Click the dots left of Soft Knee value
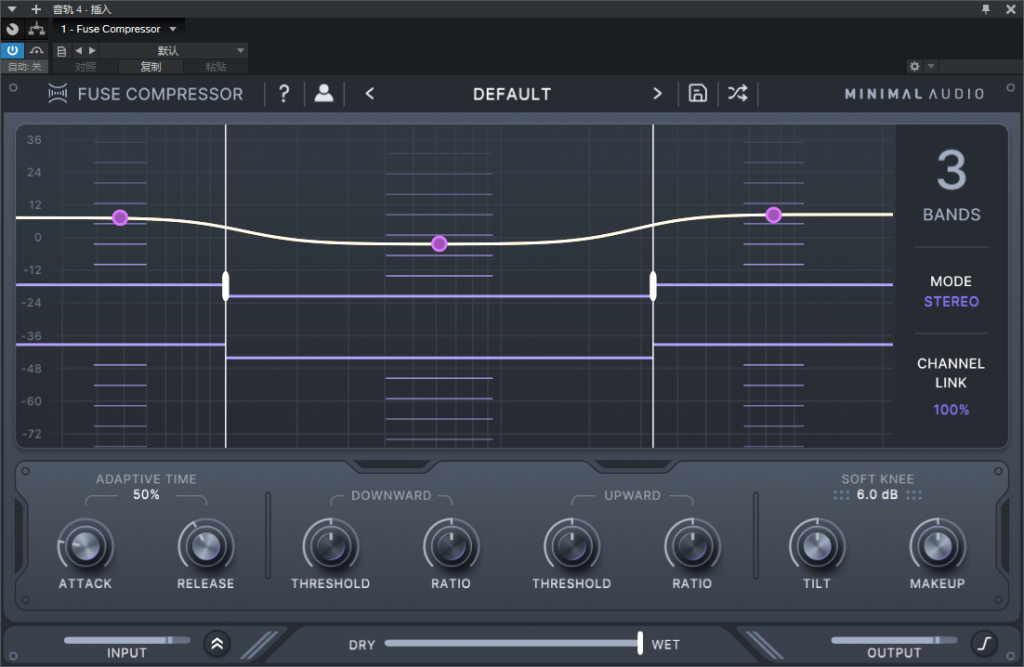Viewport: 1024px width, 667px height. 841,495
